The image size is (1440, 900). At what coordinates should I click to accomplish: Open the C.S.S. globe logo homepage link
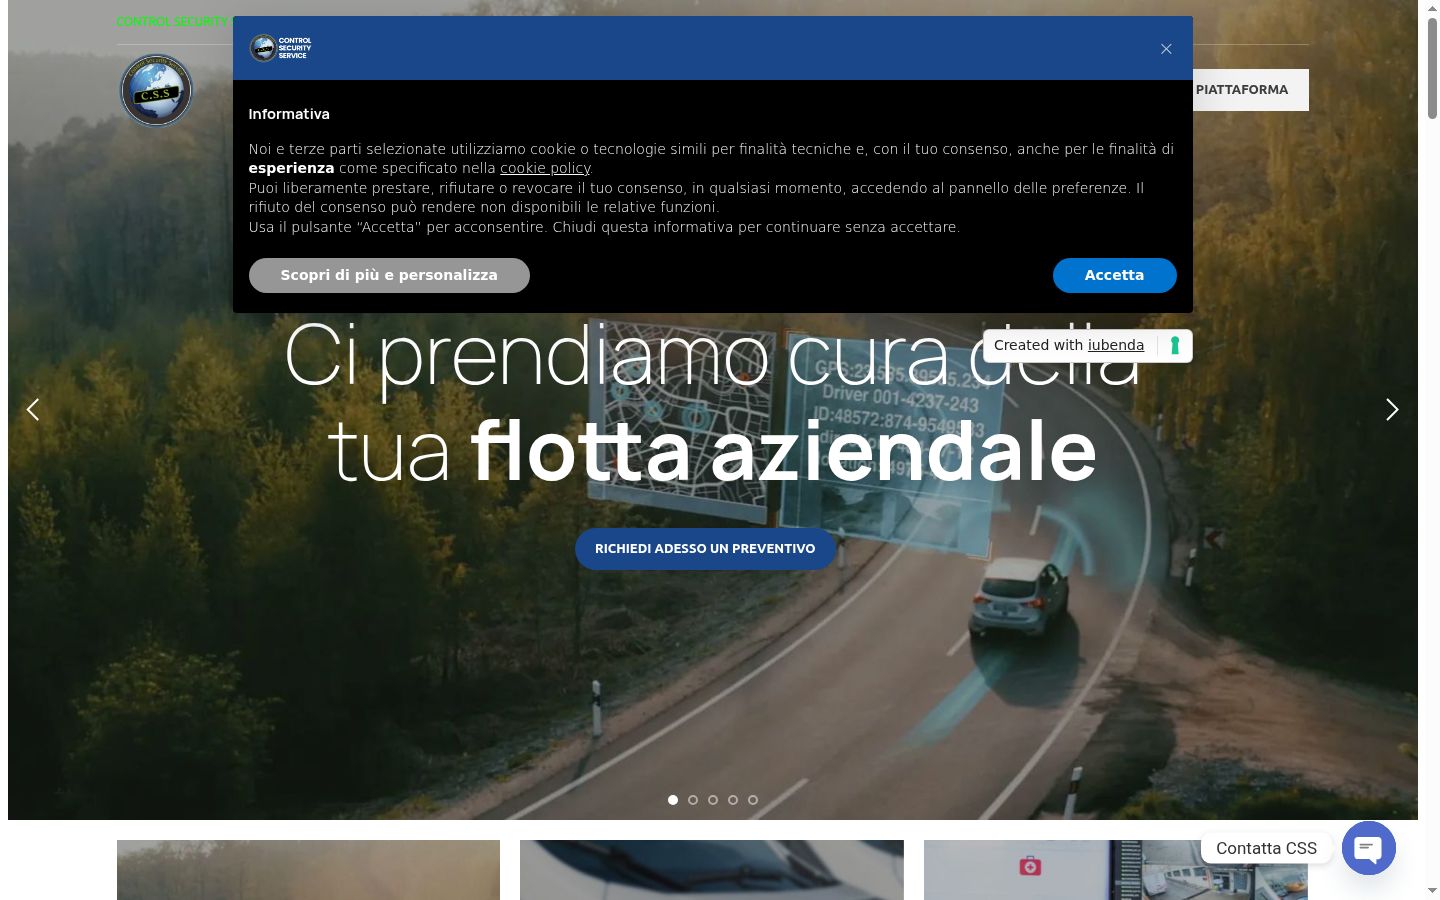pyautogui.click(x=156, y=90)
